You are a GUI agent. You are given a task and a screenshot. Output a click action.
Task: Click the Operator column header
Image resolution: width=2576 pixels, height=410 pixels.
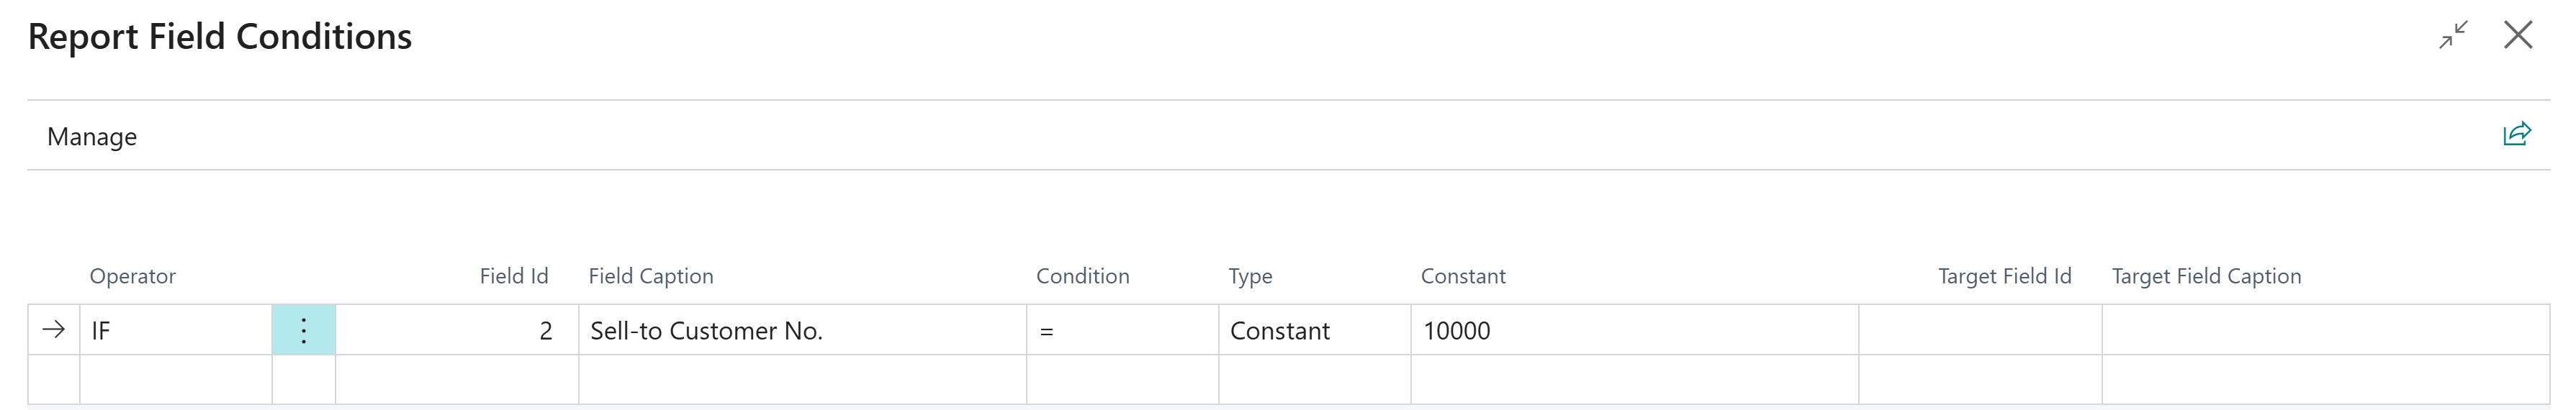[x=133, y=276]
